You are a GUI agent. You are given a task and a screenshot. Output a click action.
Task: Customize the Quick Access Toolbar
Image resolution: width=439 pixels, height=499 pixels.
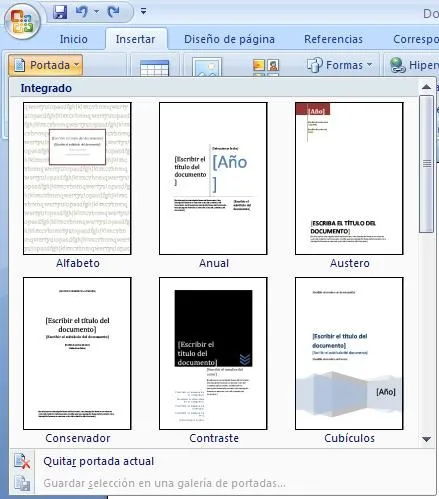coord(144,12)
